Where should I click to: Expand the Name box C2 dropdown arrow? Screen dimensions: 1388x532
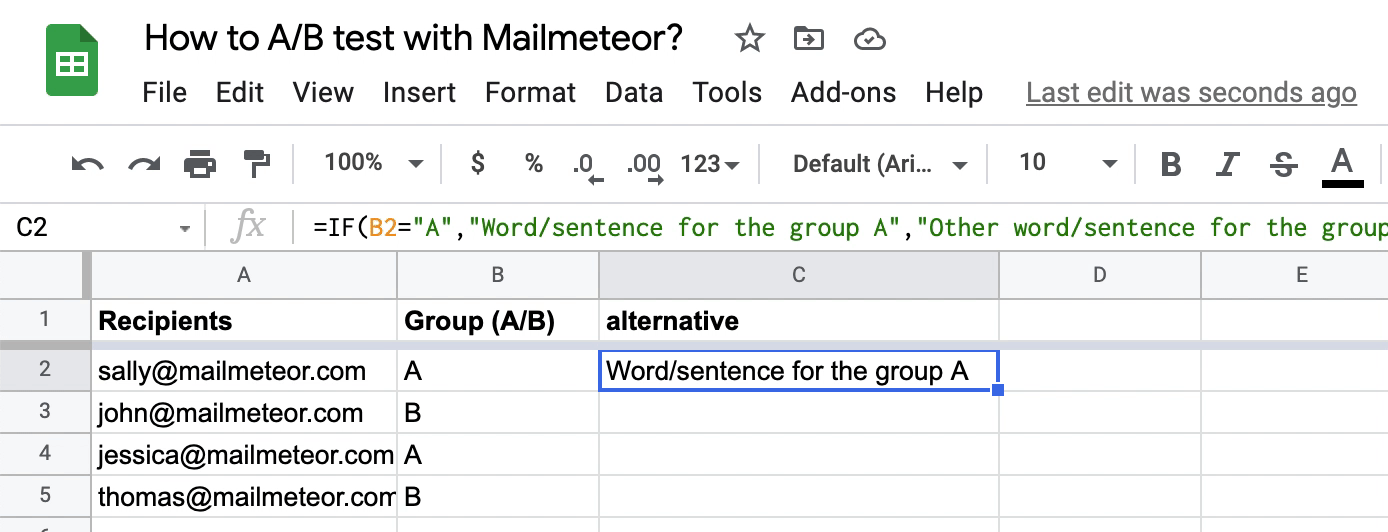pos(185,229)
